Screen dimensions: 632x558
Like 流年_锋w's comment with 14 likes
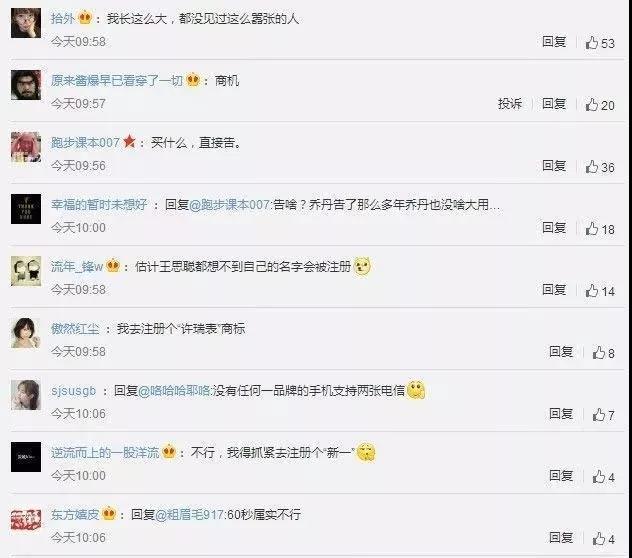pyautogui.click(x=600, y=291)
